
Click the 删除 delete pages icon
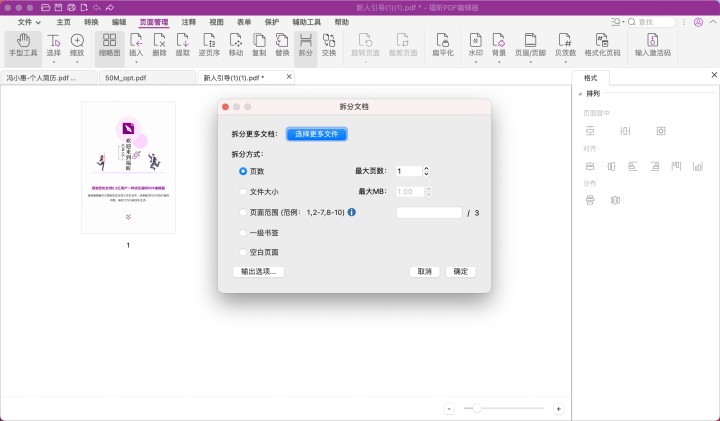(x=159, y=44)
